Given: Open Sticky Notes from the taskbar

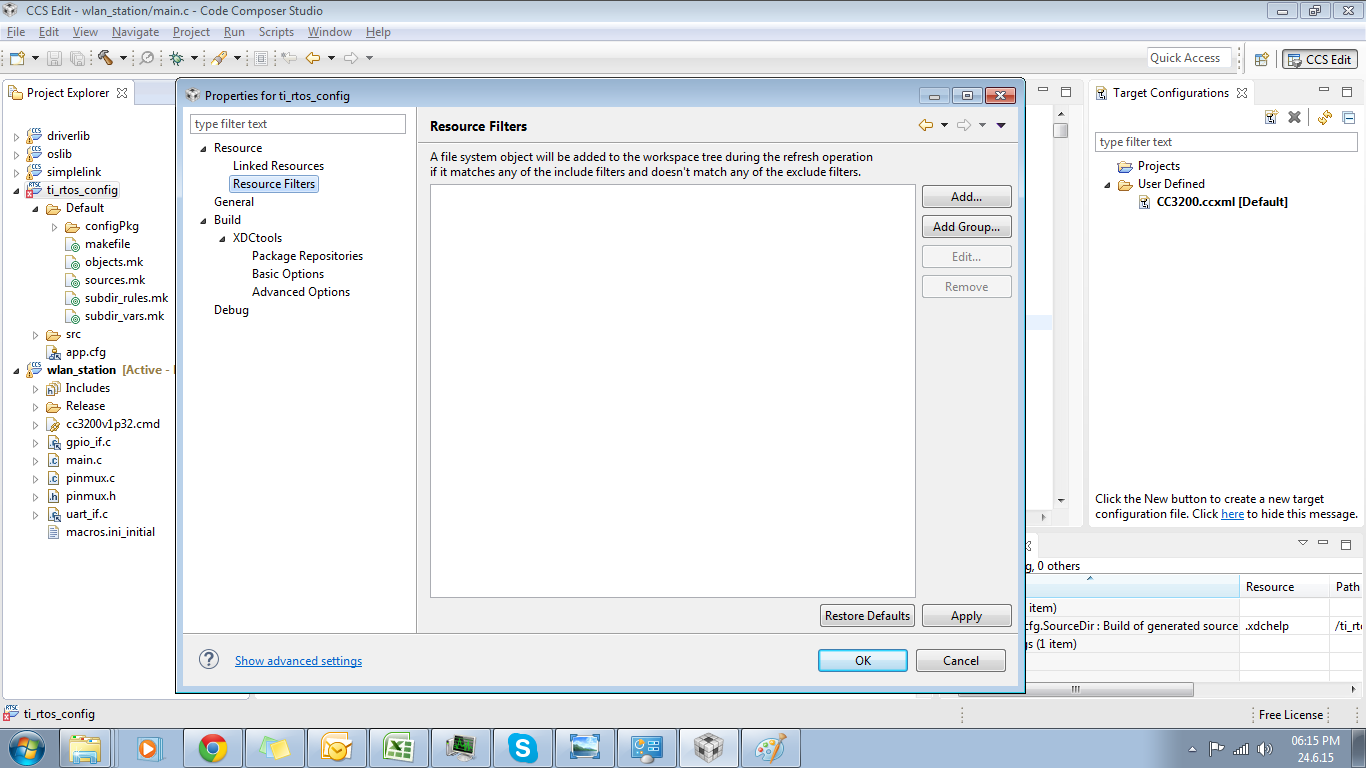Looking at the screenshot, I should click(x=274, y=748).
